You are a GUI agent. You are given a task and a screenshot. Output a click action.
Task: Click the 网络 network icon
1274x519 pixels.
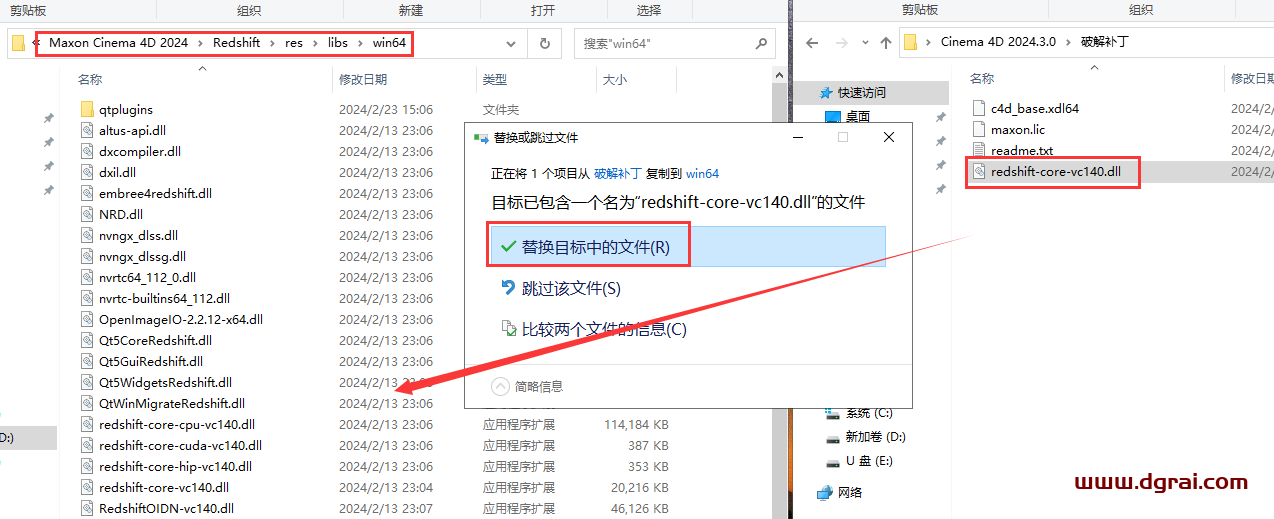coord(825,492)
